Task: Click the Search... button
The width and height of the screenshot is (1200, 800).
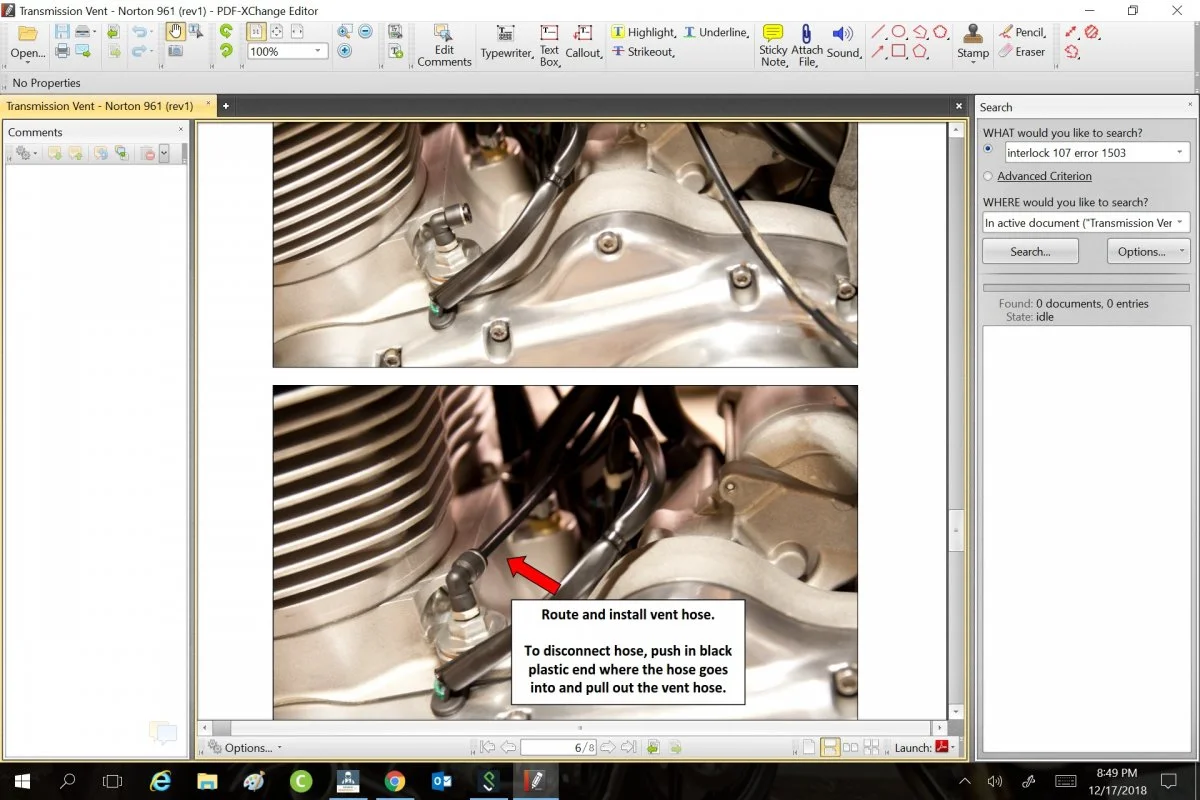Action: click(x=1030, y=251)
